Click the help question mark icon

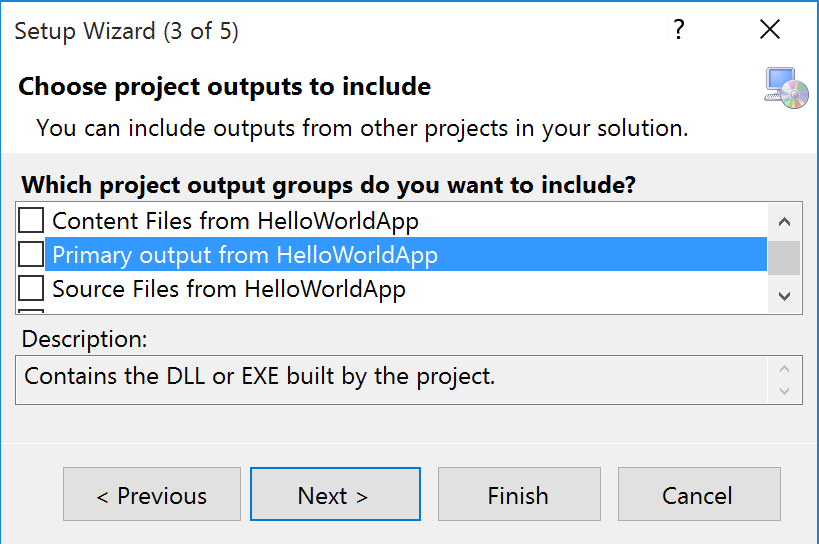pos(678,30)
